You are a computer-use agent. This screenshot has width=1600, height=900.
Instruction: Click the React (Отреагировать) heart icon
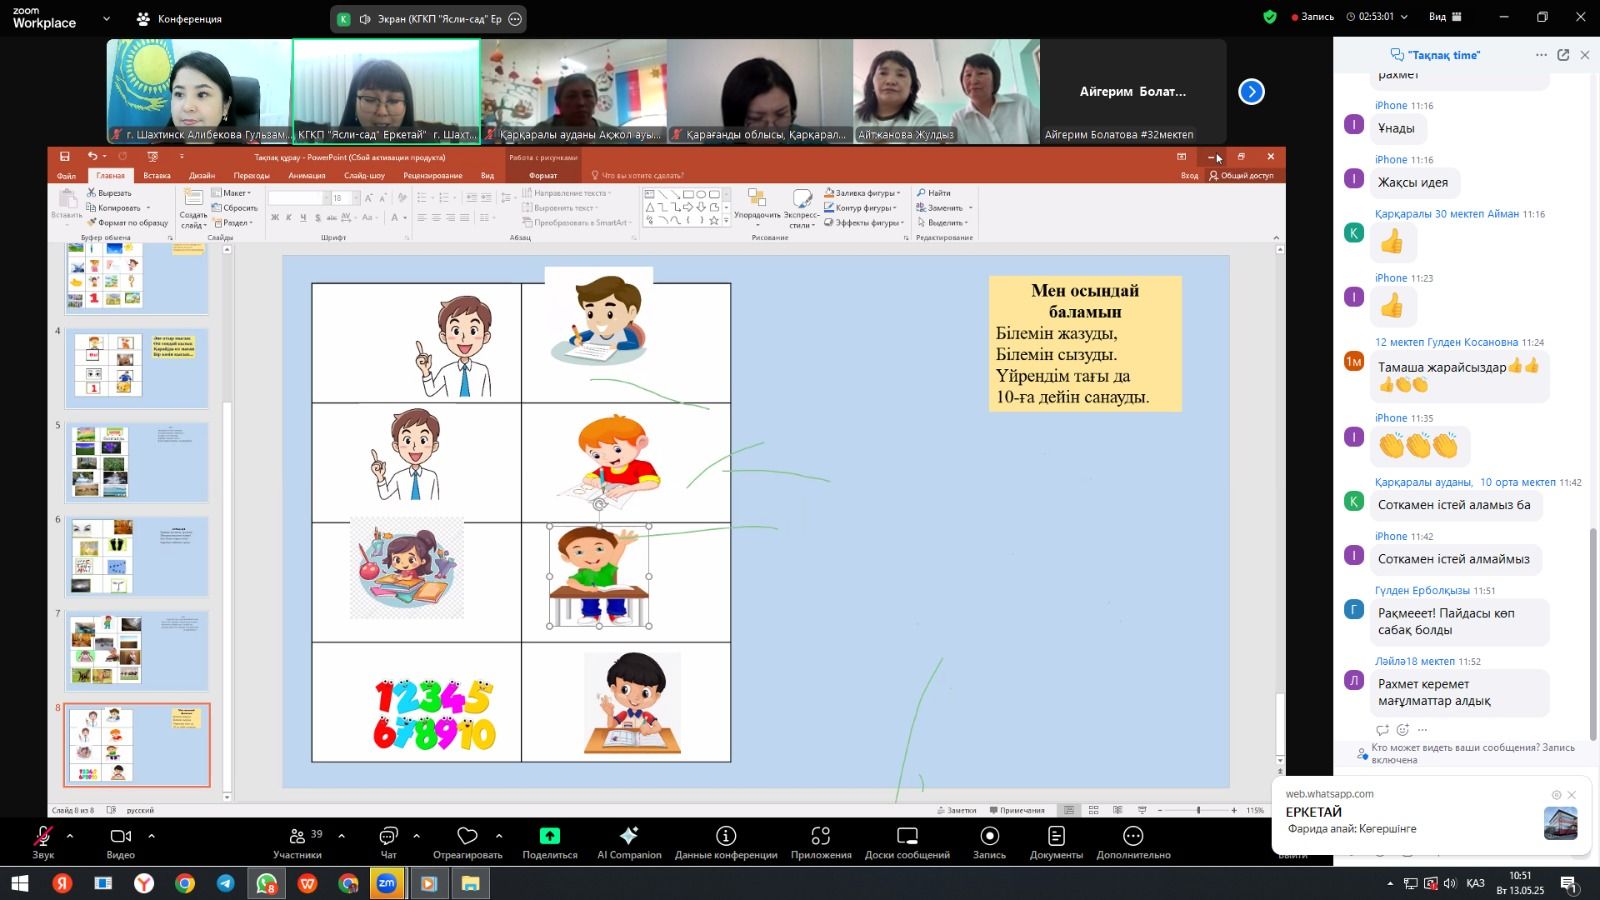pos(467,837)
